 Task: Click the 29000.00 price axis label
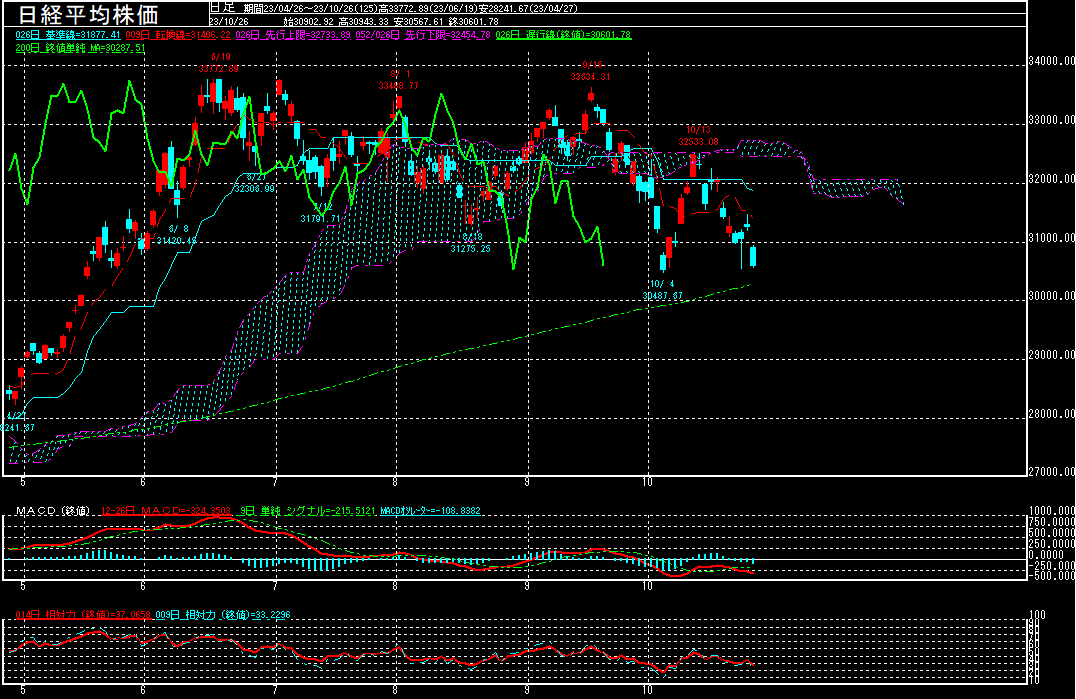pyautogui.click(x=1052, y=355)
